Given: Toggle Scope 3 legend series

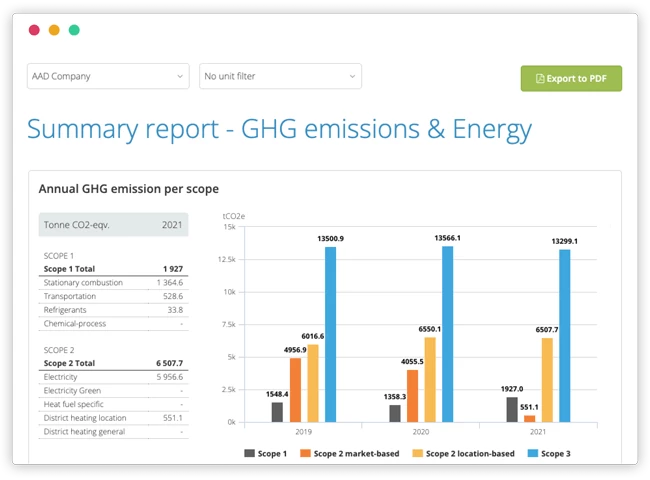Looking at the screenshot, I should point(549,453).
